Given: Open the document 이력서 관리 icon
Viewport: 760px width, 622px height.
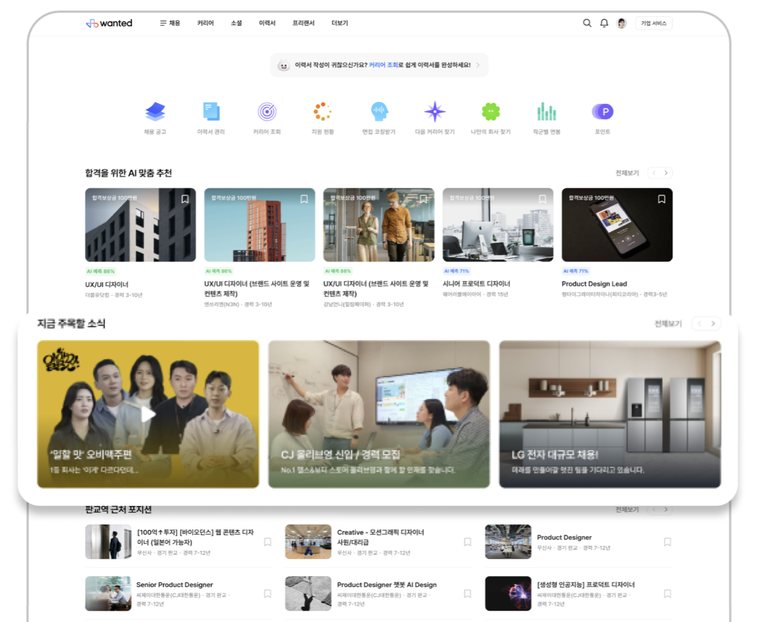Looking at the screenshot, I should tap(211, 112).
